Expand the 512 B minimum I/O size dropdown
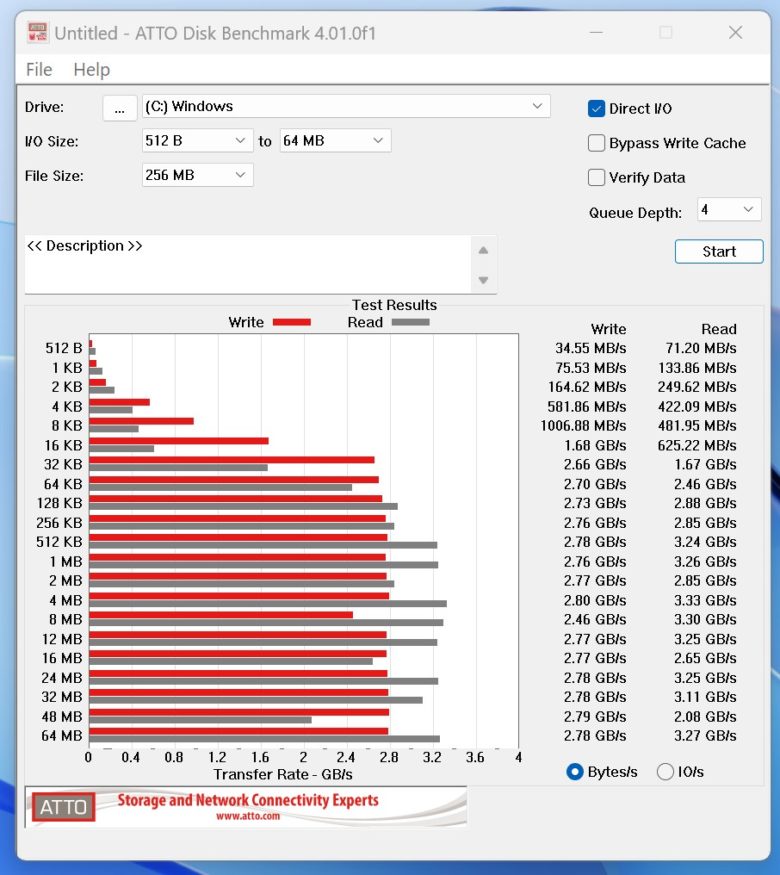This screenshot has height=875, width=780. click(196, 141)
